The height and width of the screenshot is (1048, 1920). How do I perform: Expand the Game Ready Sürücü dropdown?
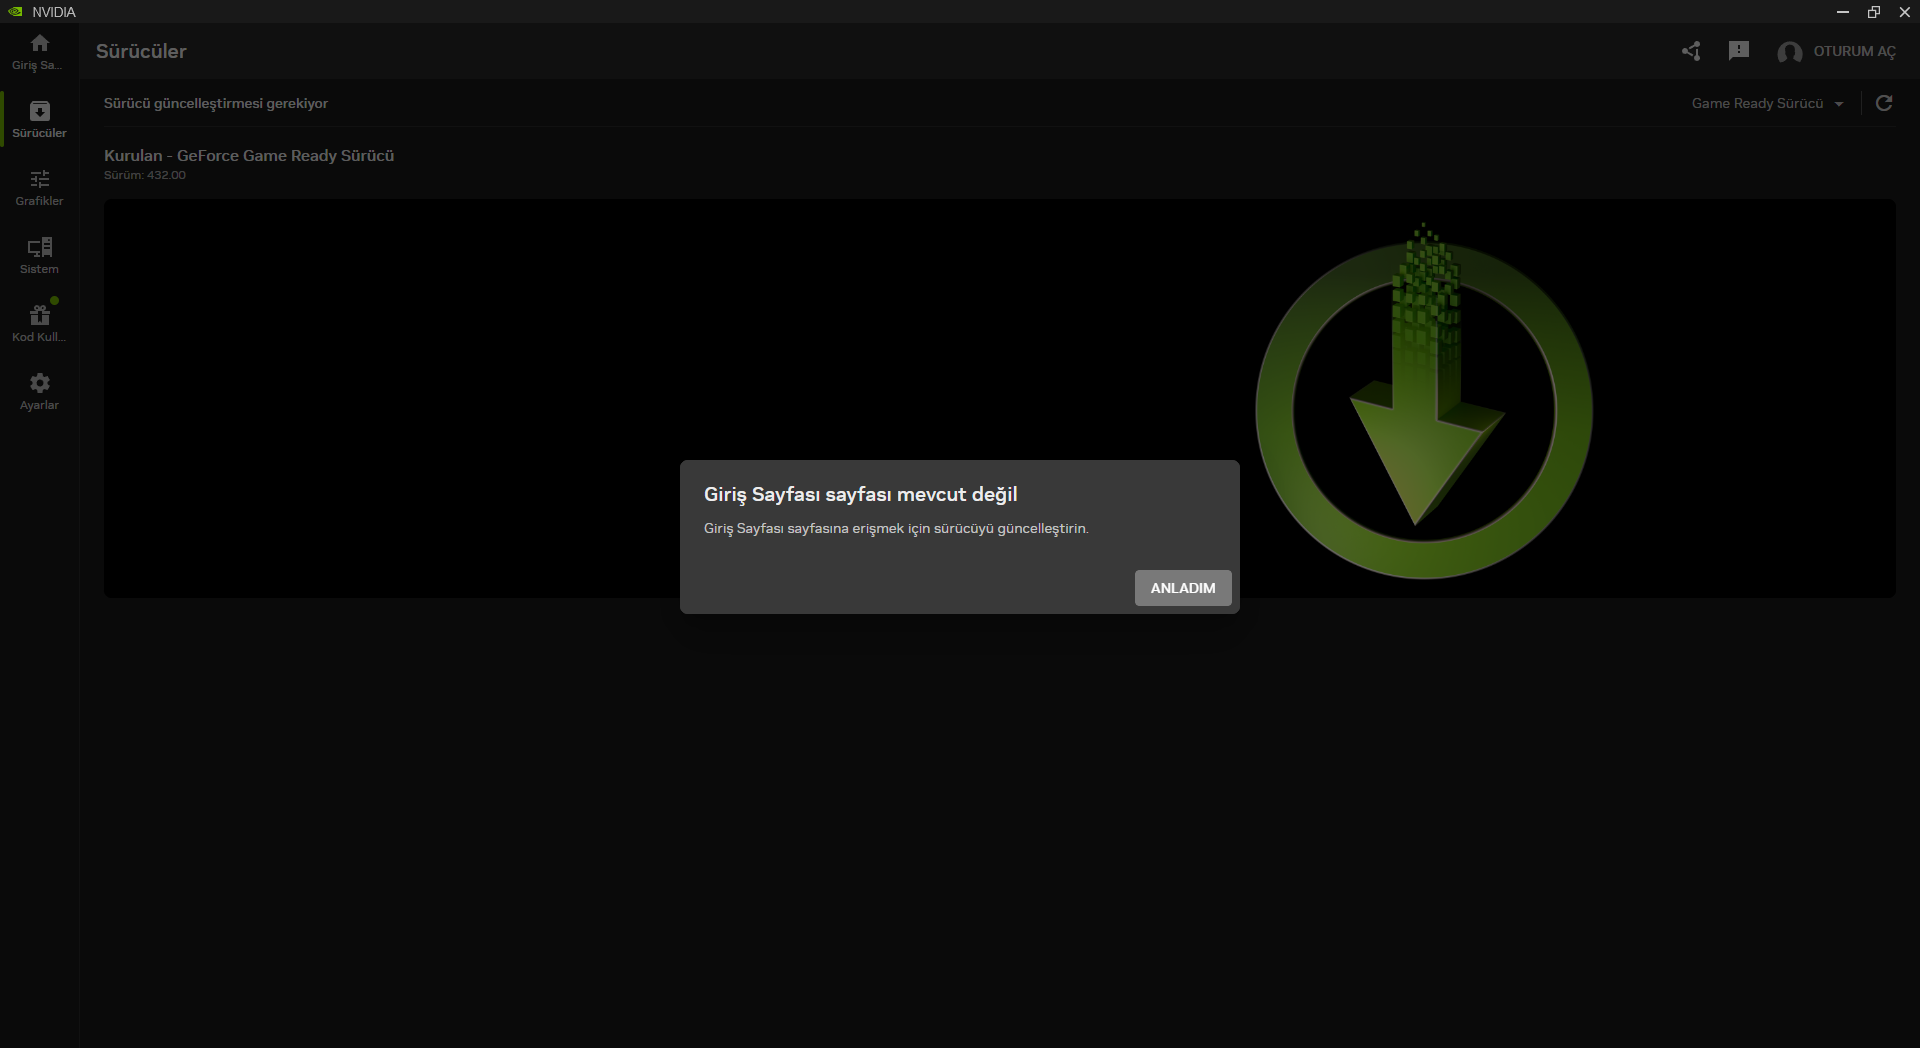pyautogui.click(x=1767, y=103)
